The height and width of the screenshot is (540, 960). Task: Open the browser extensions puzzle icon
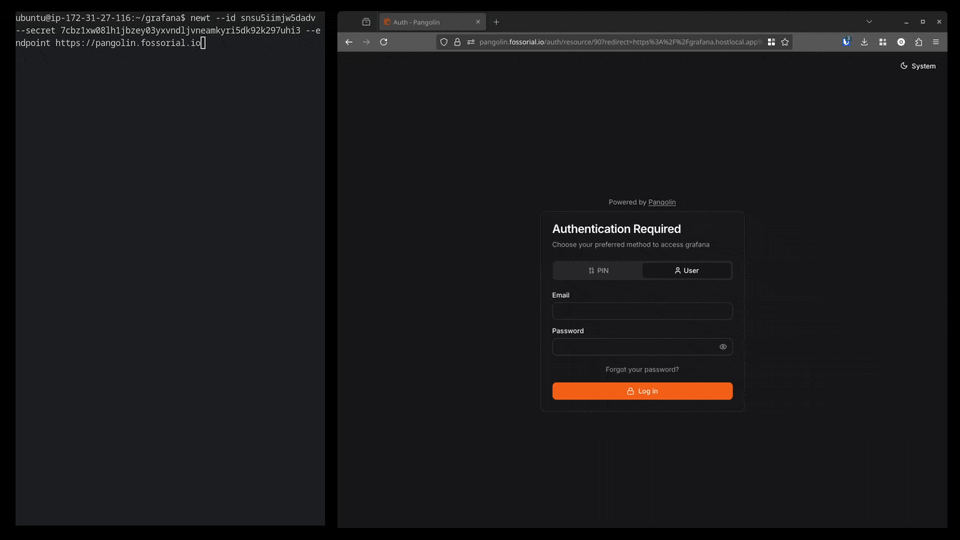(918, 42)
